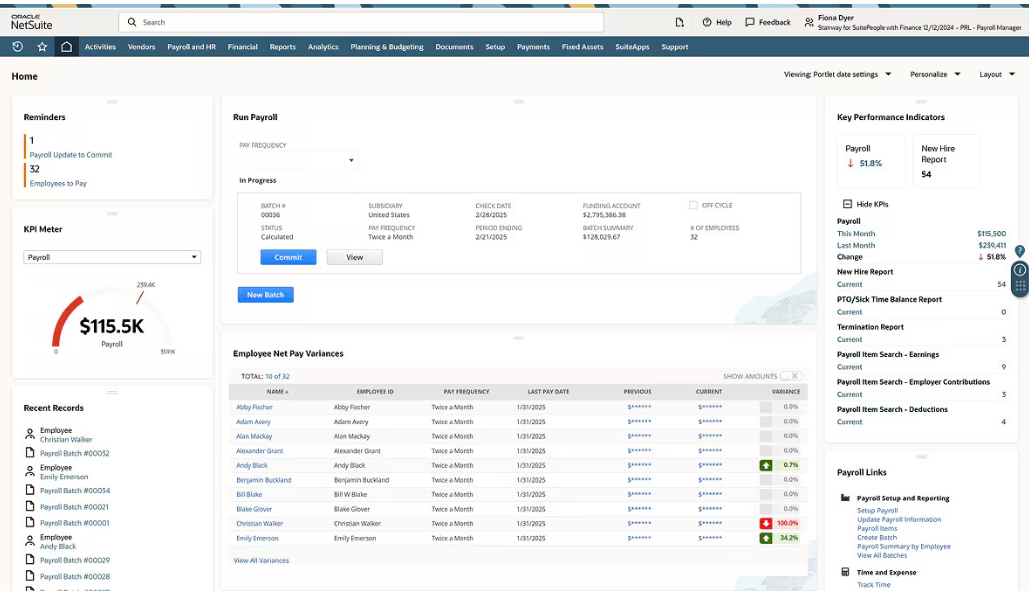Image resolution: width=1033 pixels, height=598 pixels.
Task: Open the Track Time link
Action: 873,584
